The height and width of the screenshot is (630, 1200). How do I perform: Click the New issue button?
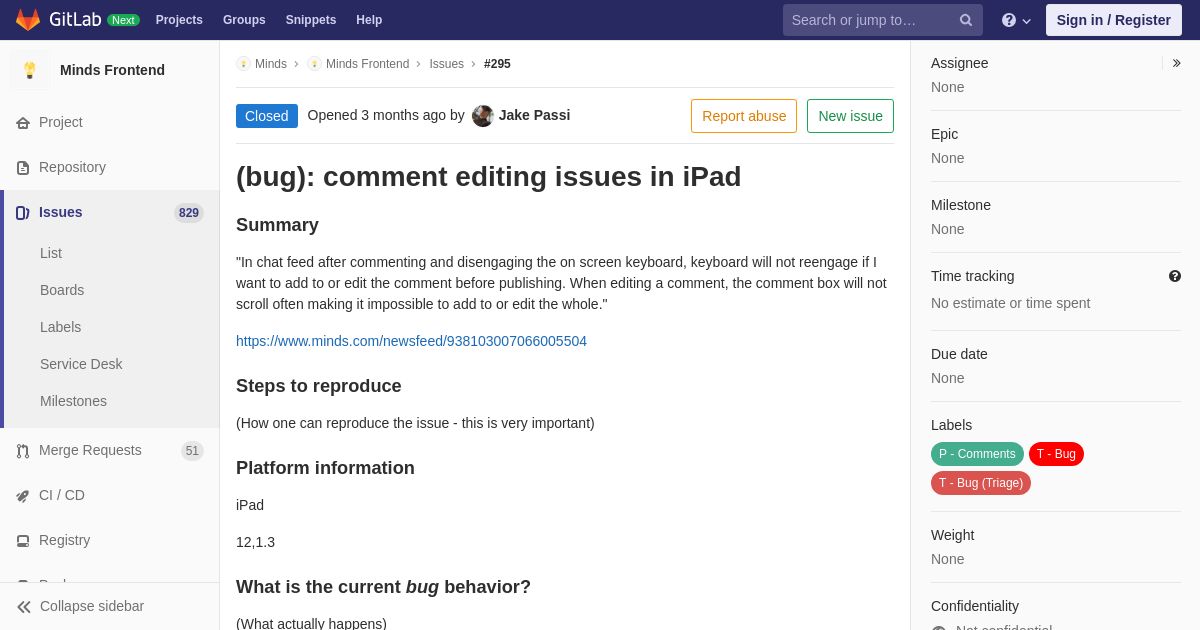pos(850,116)
